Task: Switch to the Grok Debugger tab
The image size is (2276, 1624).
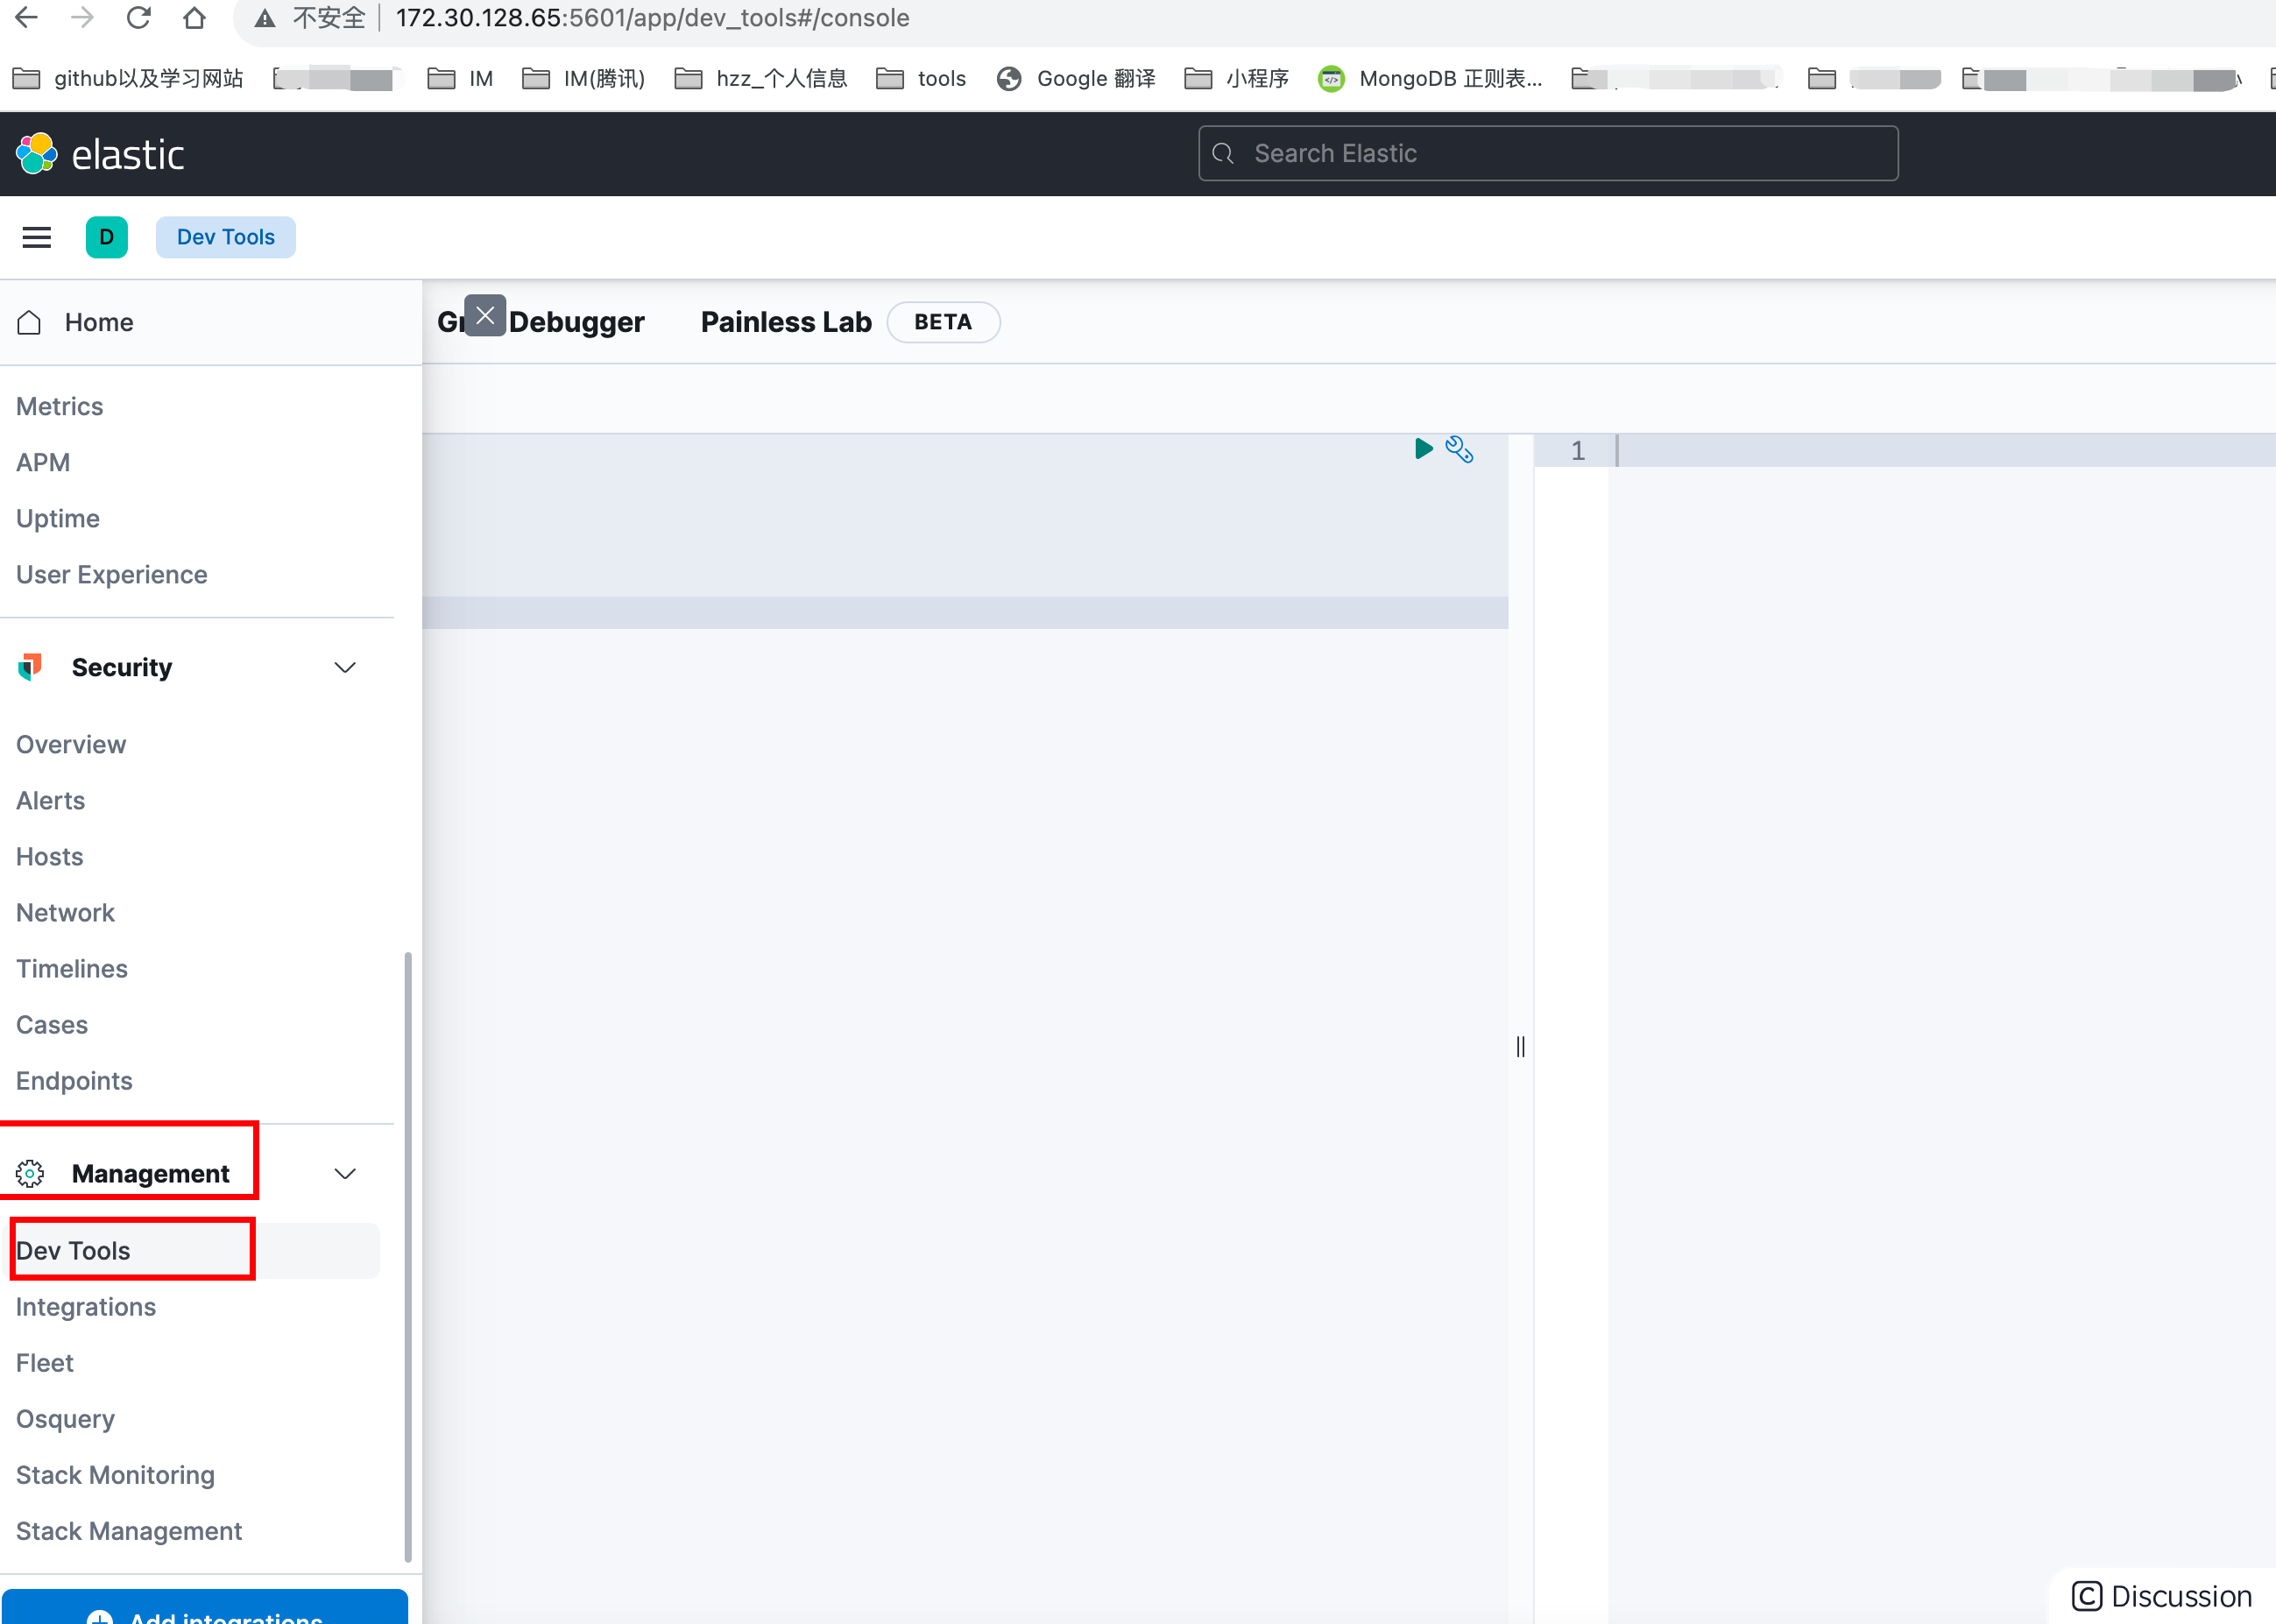Action: [577, 322]
